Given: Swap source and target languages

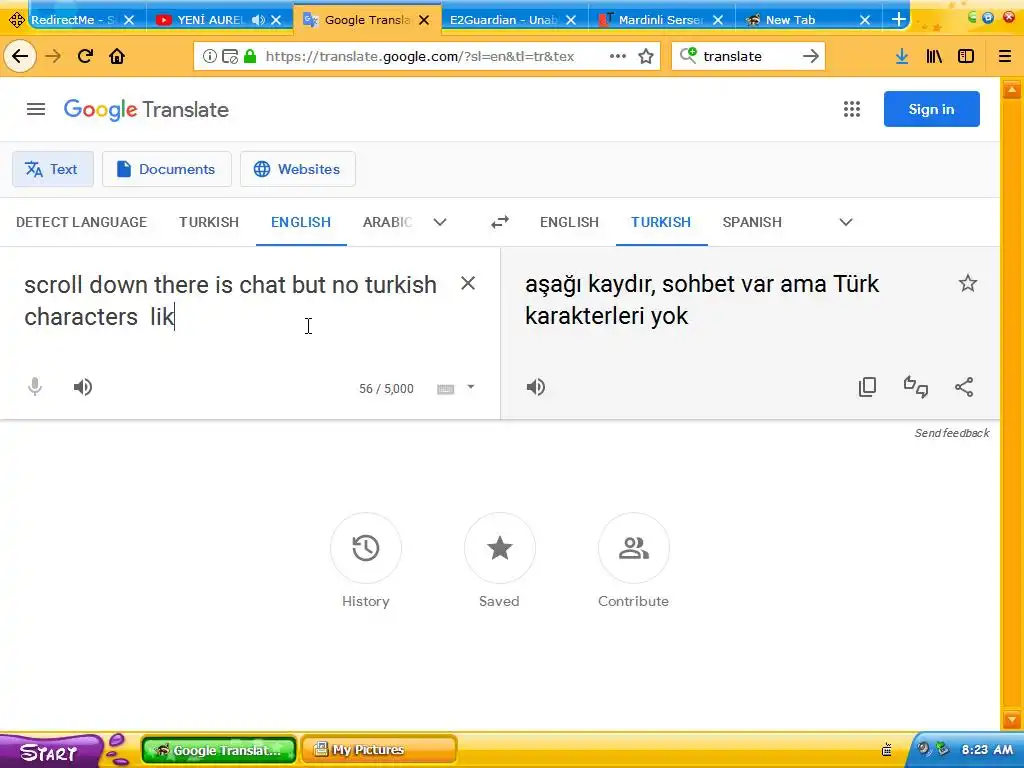Looking at the screenshot, I should click(x=500, y=223).
